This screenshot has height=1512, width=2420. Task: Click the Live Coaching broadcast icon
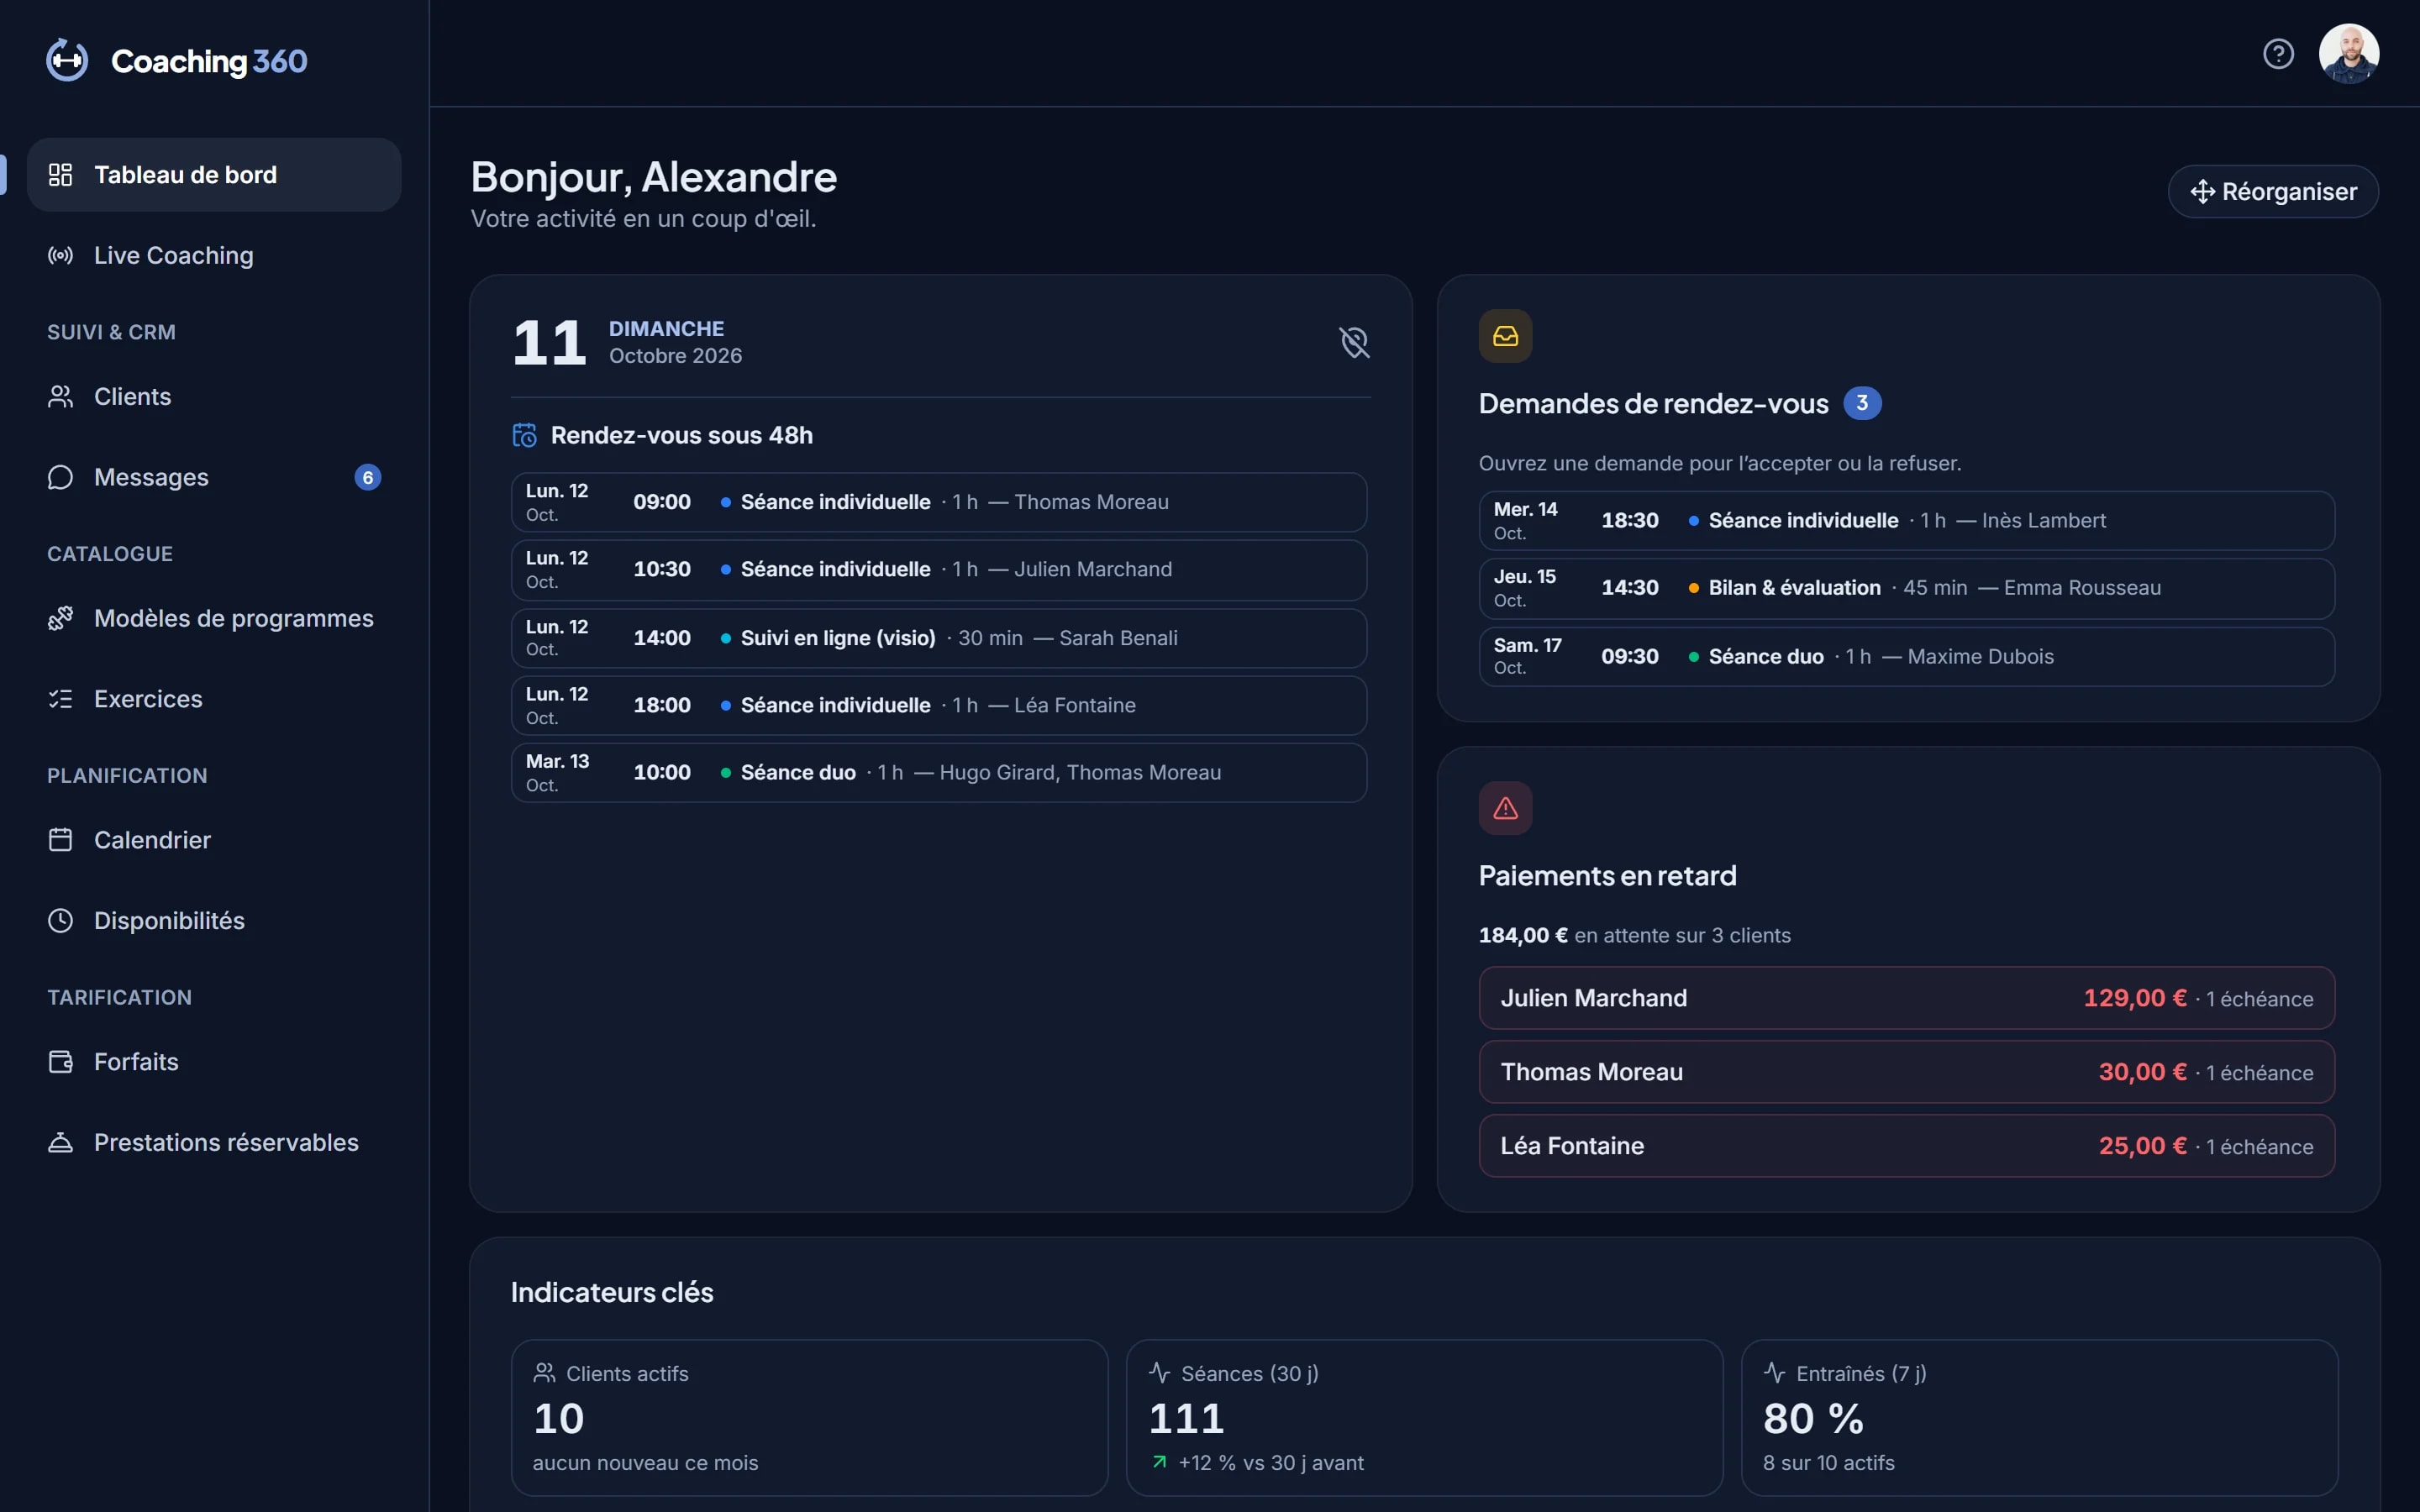[61, 255]
